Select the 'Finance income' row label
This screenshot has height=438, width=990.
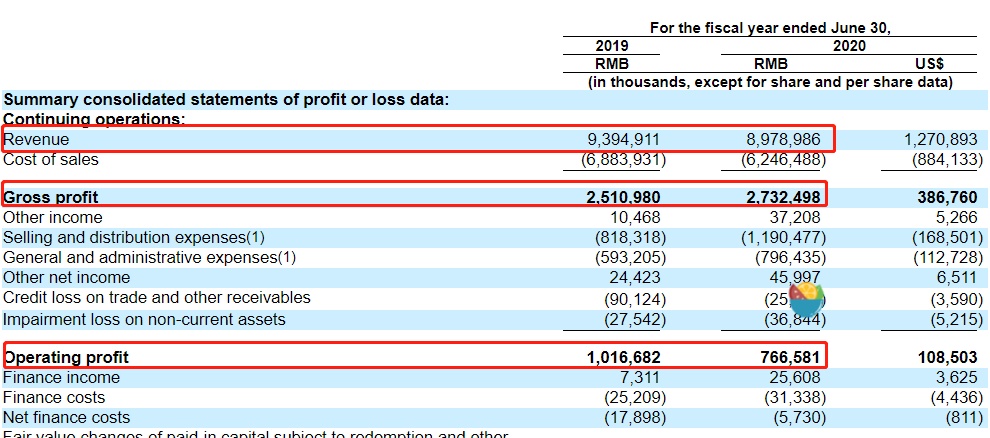pos(61,378)
